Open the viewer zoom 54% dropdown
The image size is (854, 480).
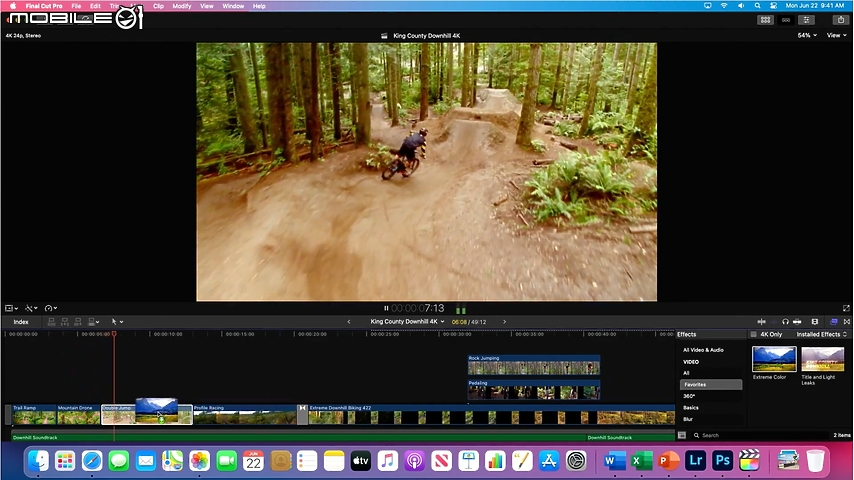tap(807, 35)
